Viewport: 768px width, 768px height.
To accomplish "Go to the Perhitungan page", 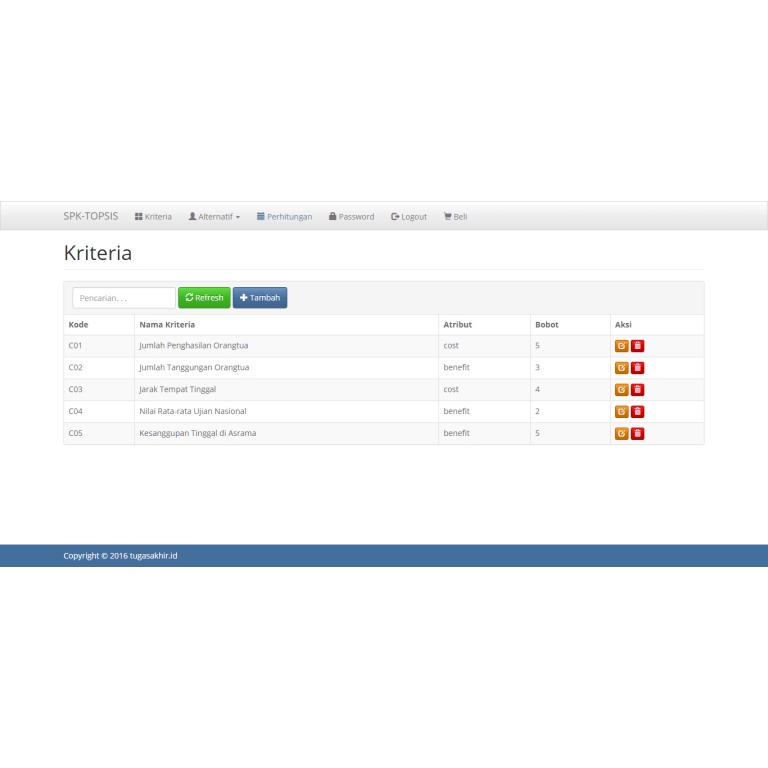I will 285,216.
